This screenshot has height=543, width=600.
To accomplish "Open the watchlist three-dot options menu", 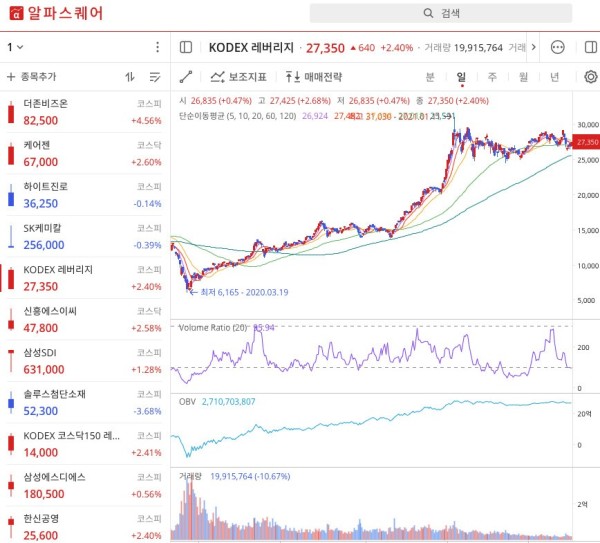I will point(157,47).
